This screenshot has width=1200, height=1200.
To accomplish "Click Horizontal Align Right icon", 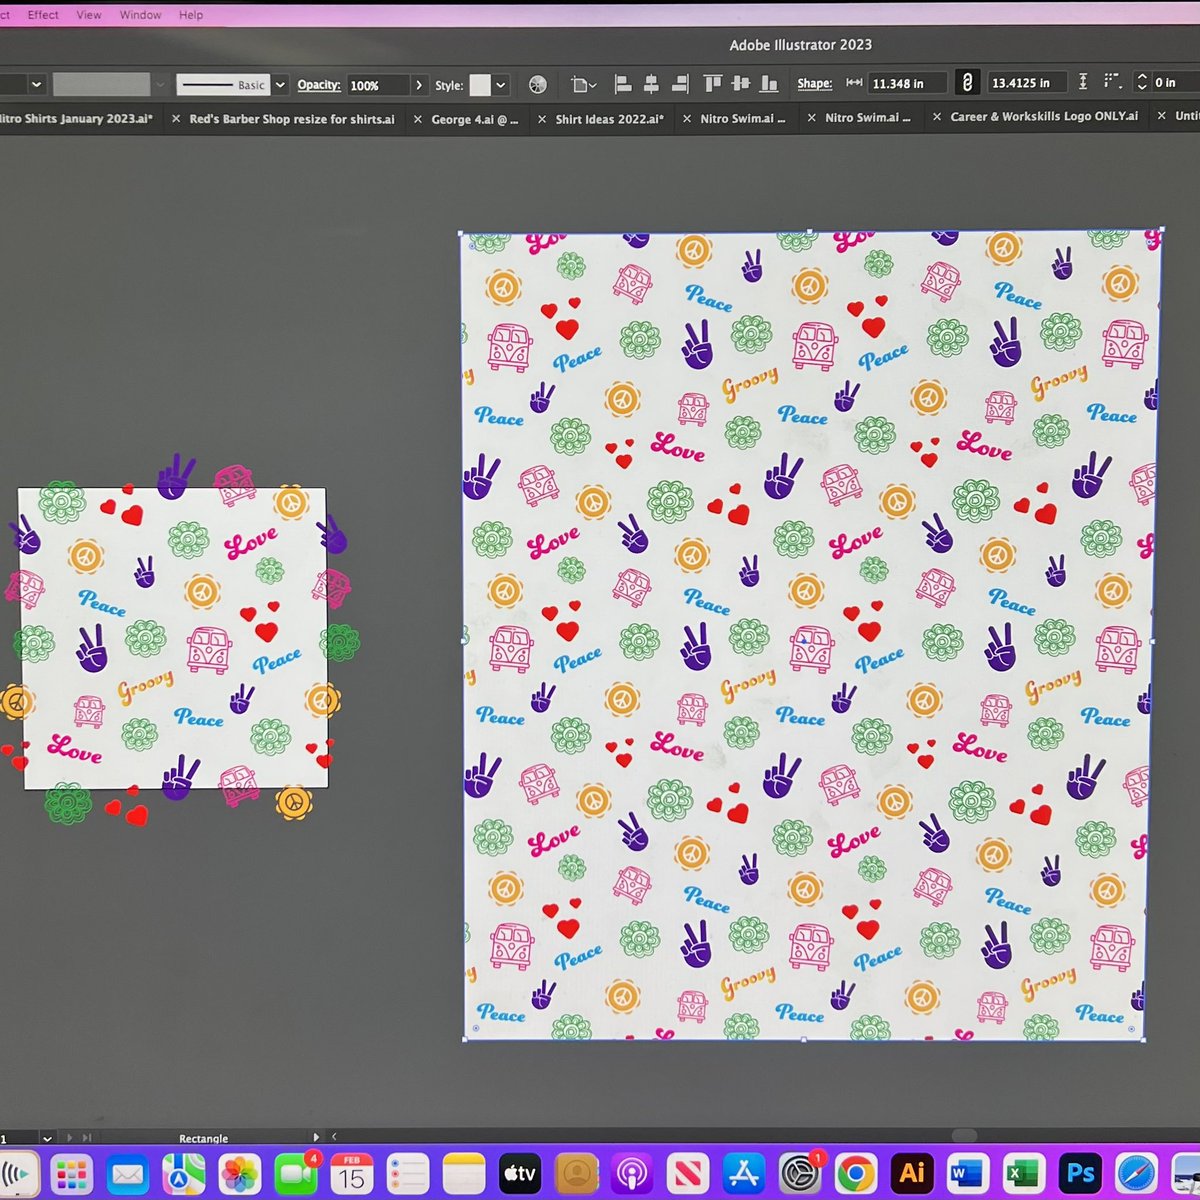I will coord(681,84).
